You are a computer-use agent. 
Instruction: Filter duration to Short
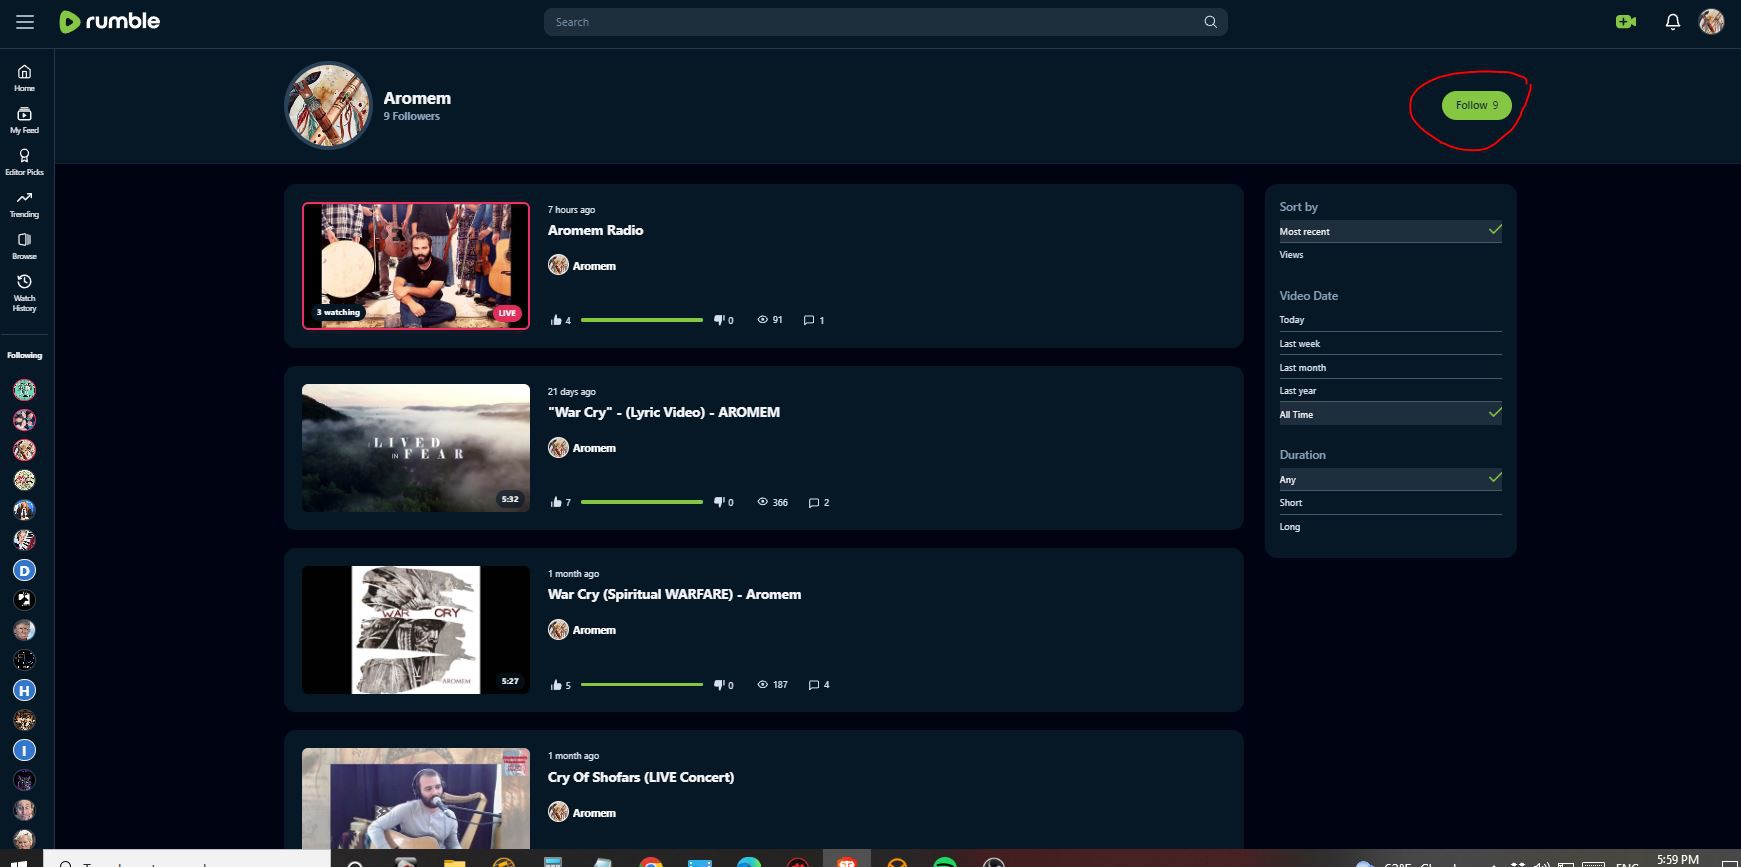[1291, 503]
